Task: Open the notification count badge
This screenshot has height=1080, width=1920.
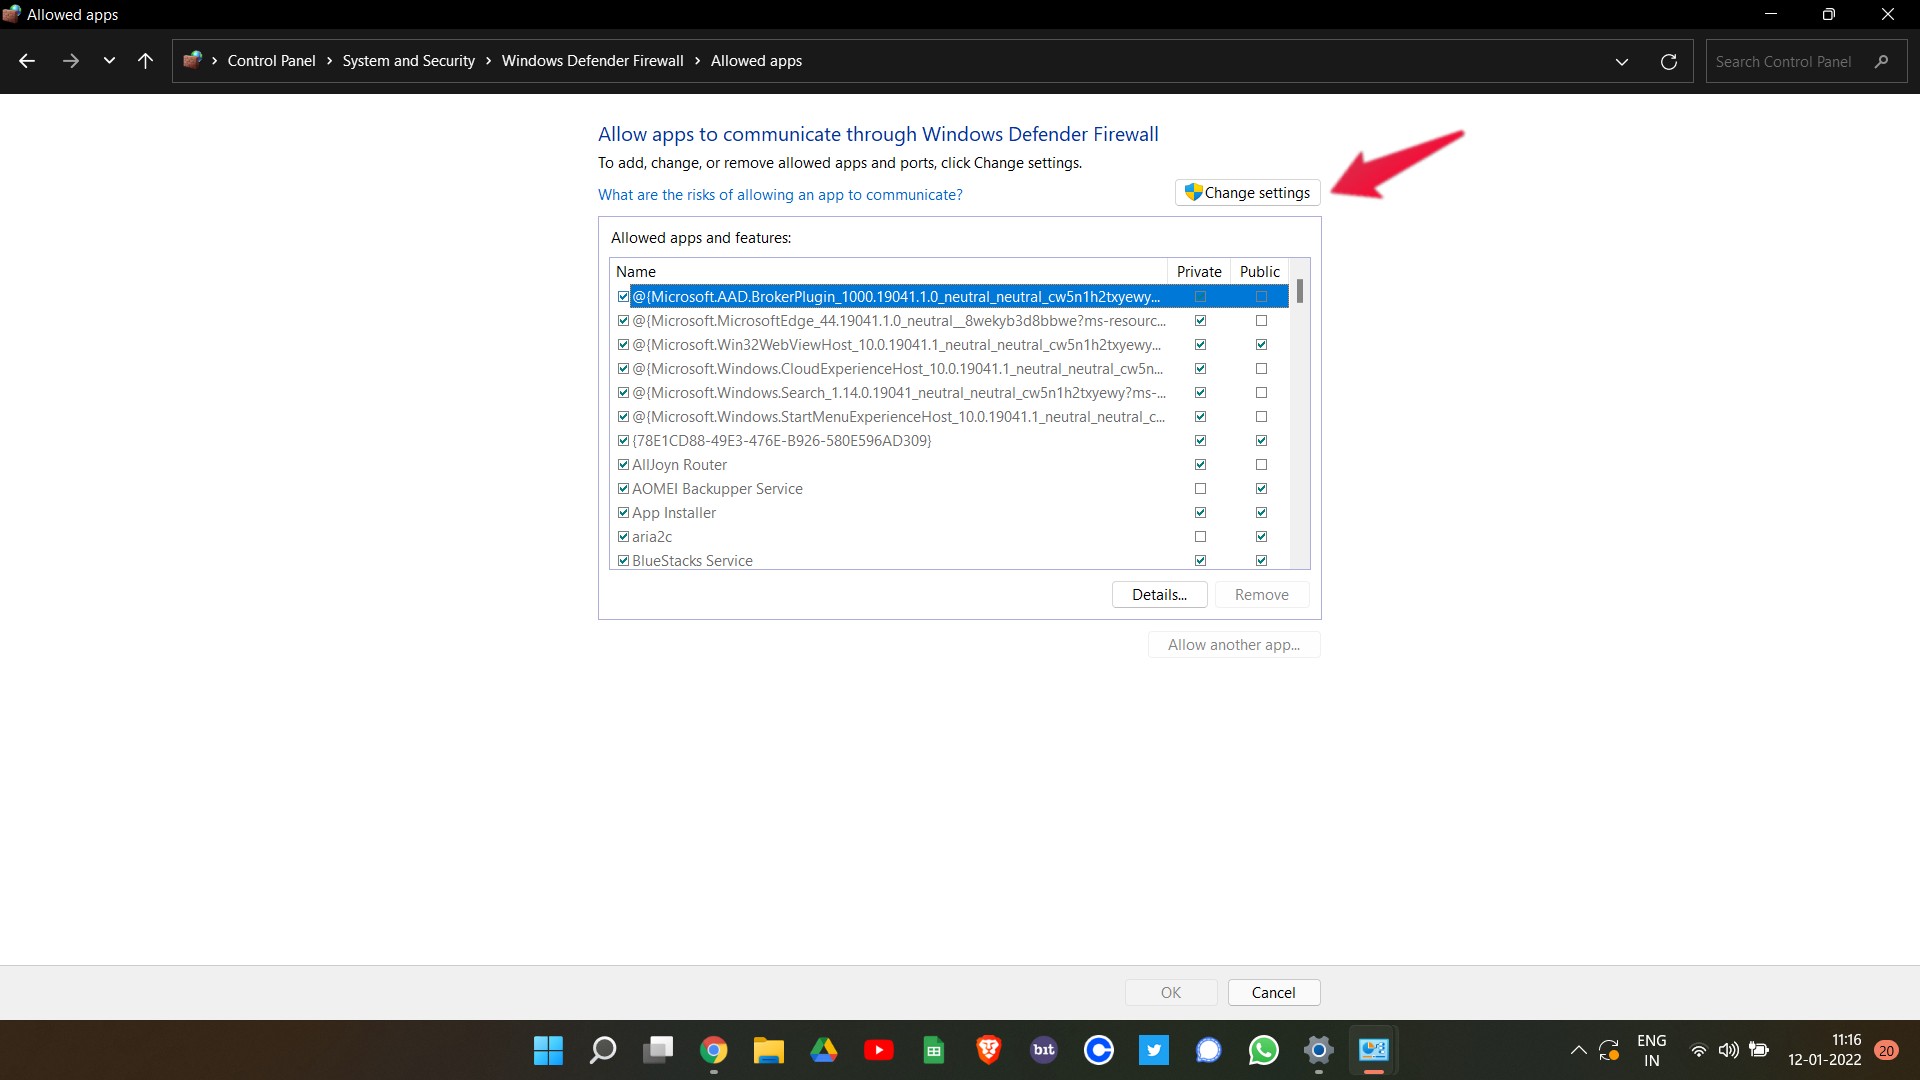Action: (x=1886, y=1050)
